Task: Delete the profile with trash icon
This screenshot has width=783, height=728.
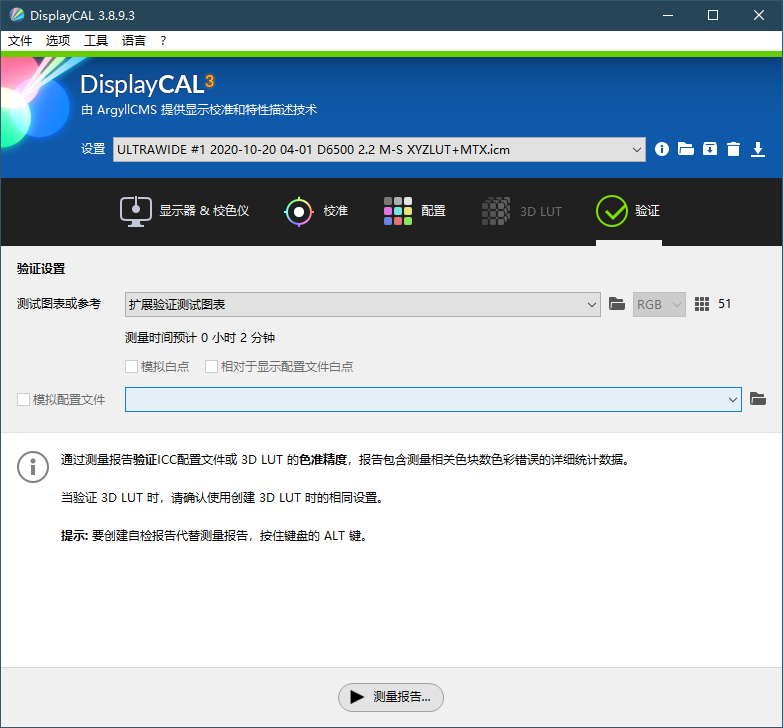Action: click(x=733, y=149)
